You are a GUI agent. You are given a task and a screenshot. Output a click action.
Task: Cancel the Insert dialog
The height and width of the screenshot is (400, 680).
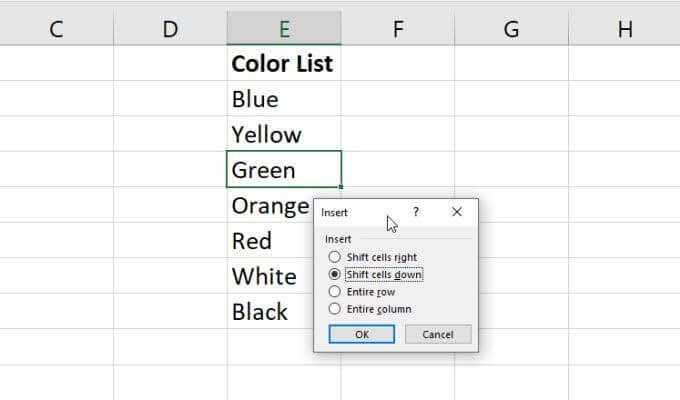[x=438, y=334]
